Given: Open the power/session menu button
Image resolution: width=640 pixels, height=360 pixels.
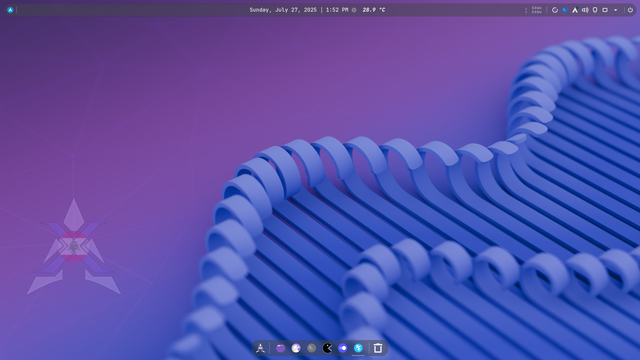Looking at the screenshot, I should pyautogui.click(x=630, y=10).
